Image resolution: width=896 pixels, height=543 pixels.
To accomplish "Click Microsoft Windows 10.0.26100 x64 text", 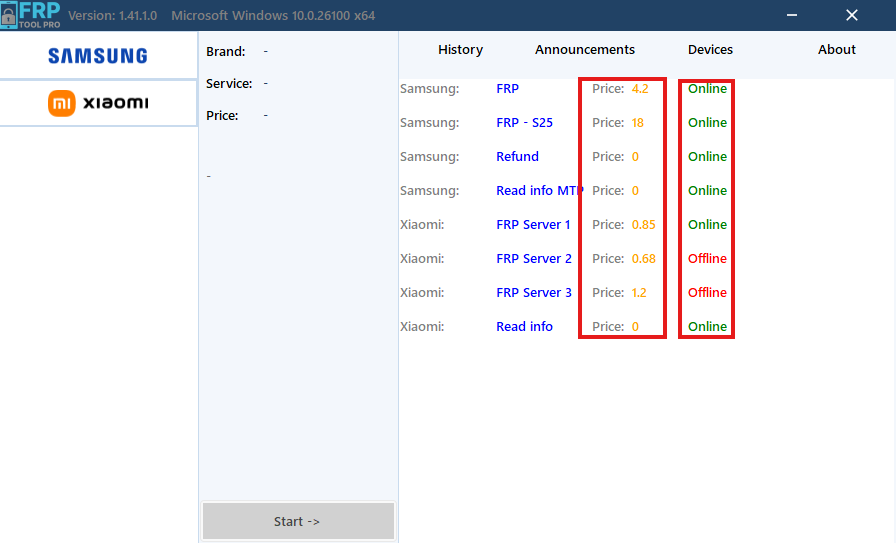I will click(273, 15).
